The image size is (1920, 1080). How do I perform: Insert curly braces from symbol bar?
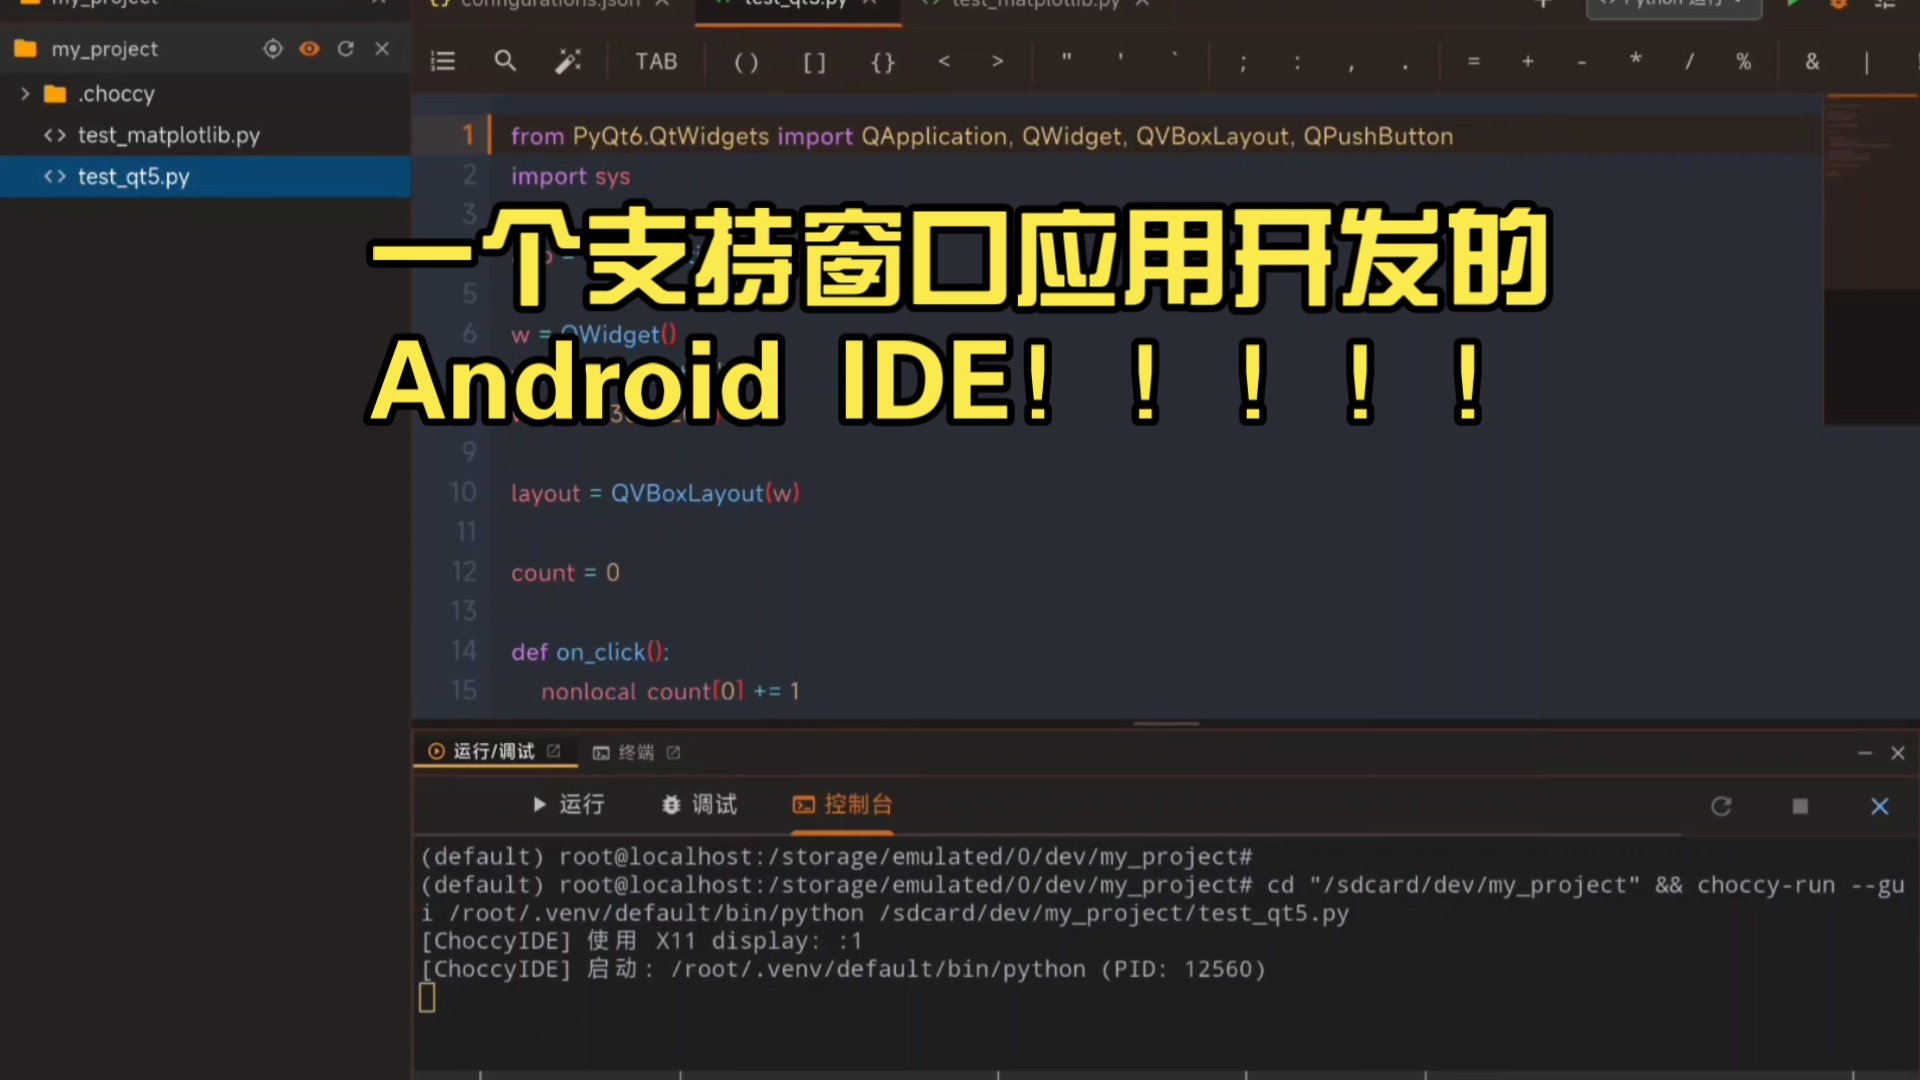pos(882,62)
